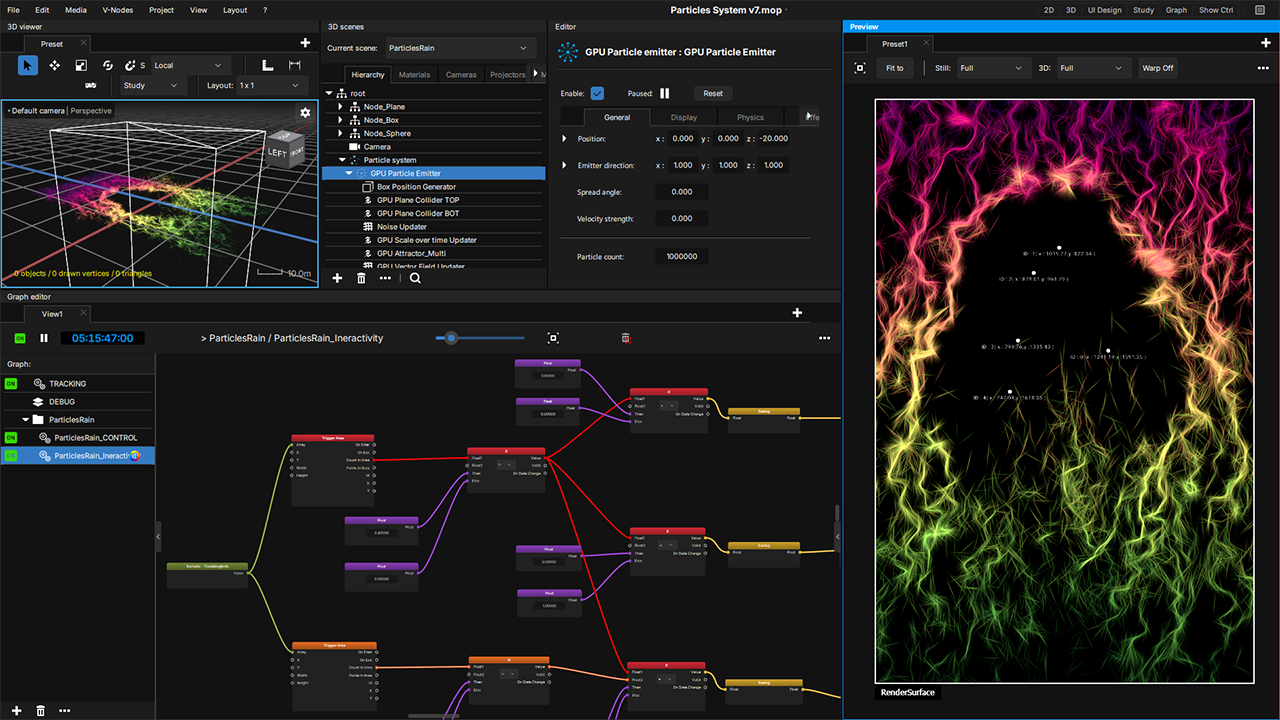
Task: Toggle the ON switch for TRACKING graph
Action: coord(11,383)
